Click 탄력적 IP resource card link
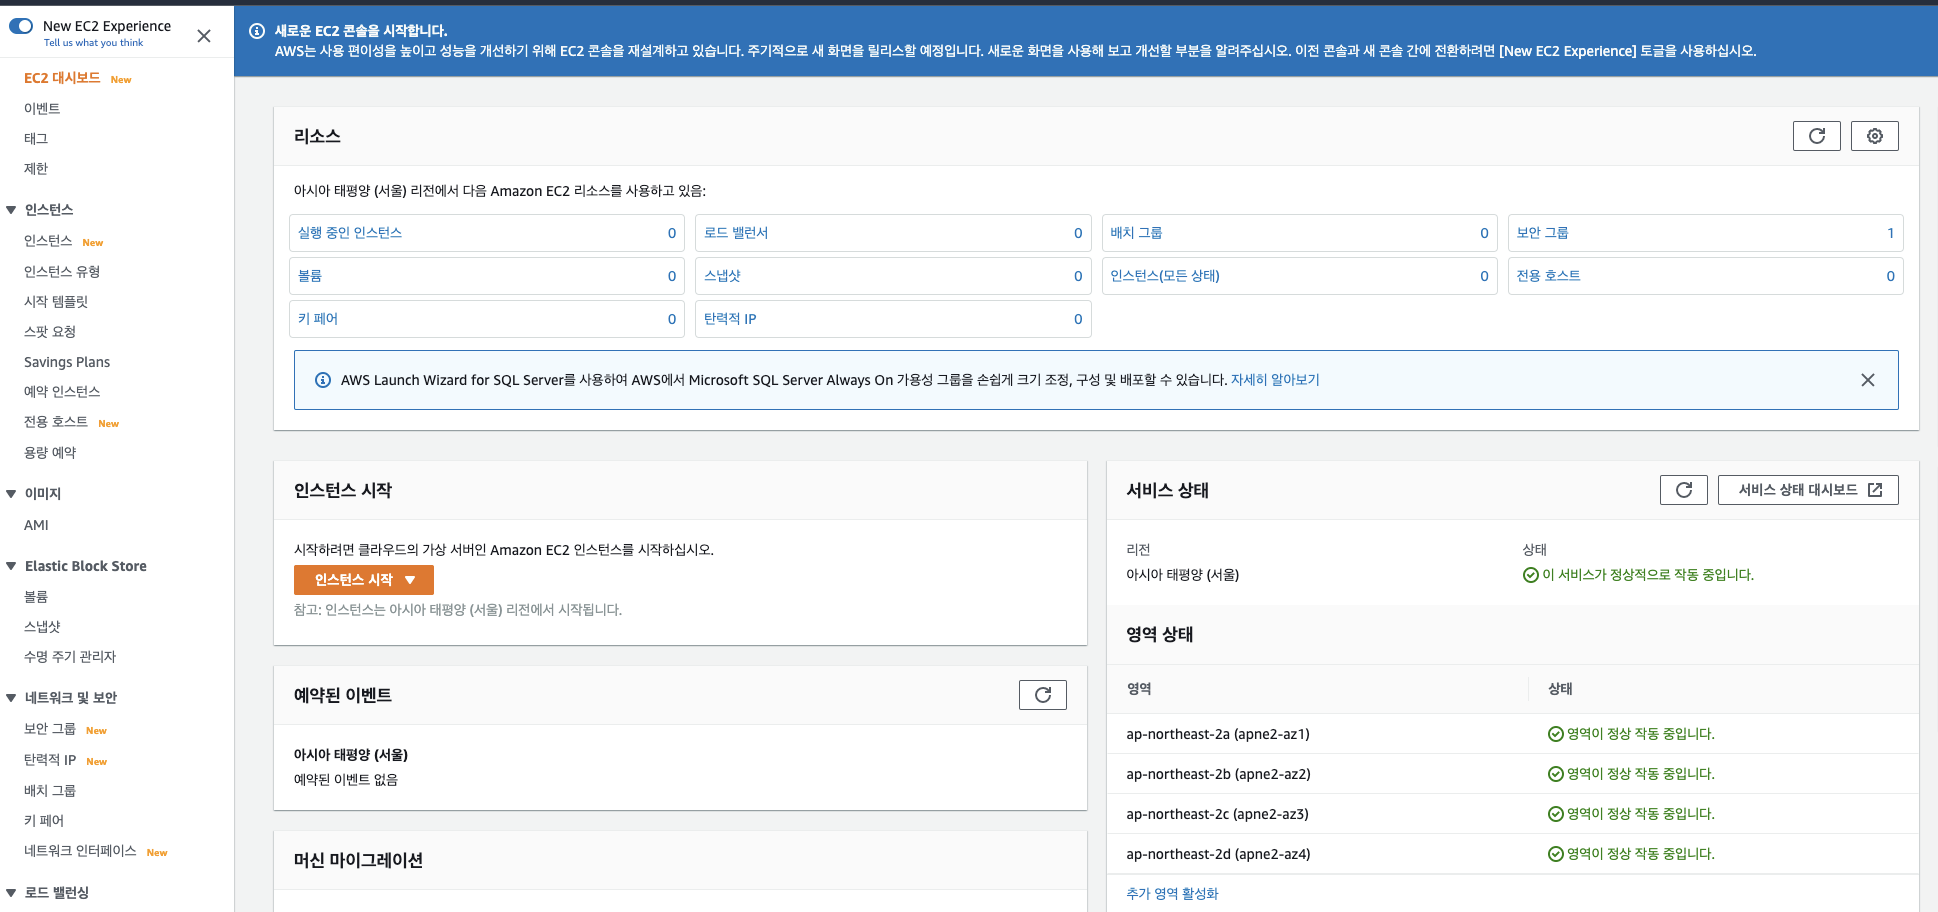The image size is (1938, 912). point(730,319)
